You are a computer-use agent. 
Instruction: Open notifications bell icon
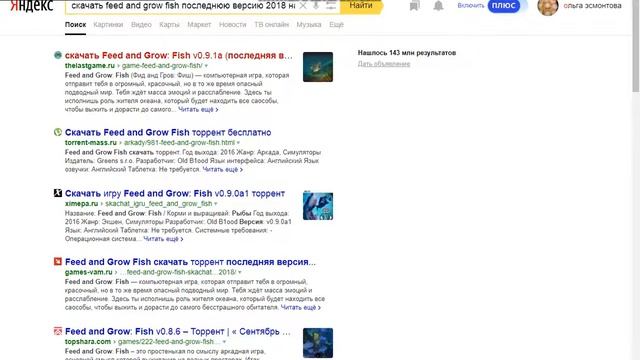click(x=438, y=6)
